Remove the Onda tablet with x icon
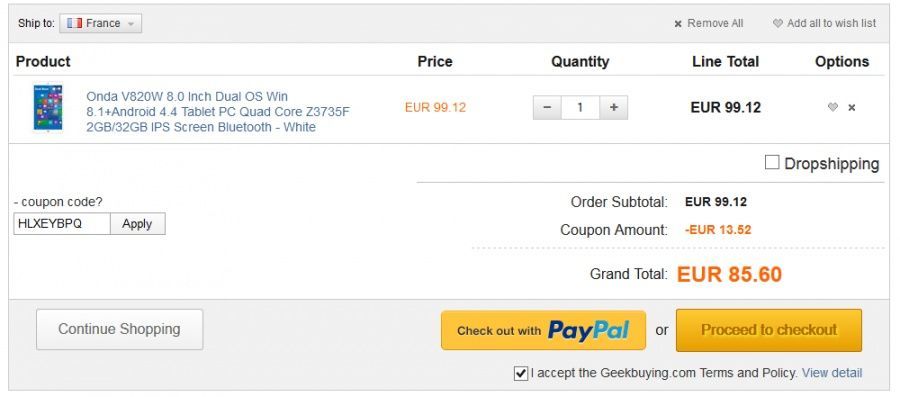 pos(852,107)
